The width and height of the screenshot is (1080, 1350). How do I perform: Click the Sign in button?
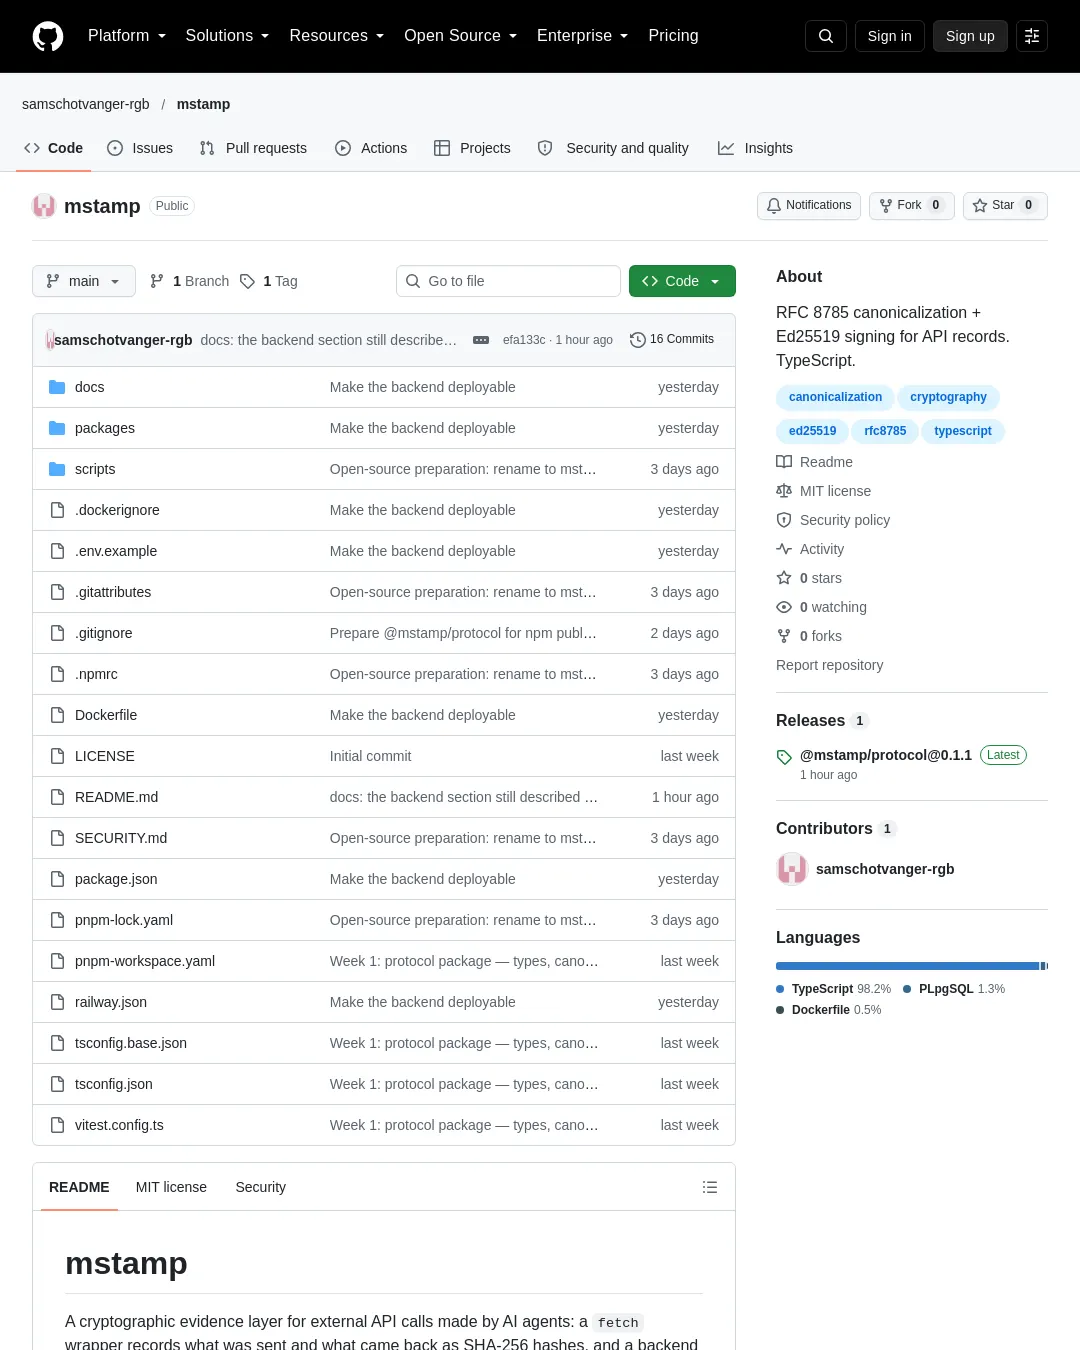(x=889, y=36)
